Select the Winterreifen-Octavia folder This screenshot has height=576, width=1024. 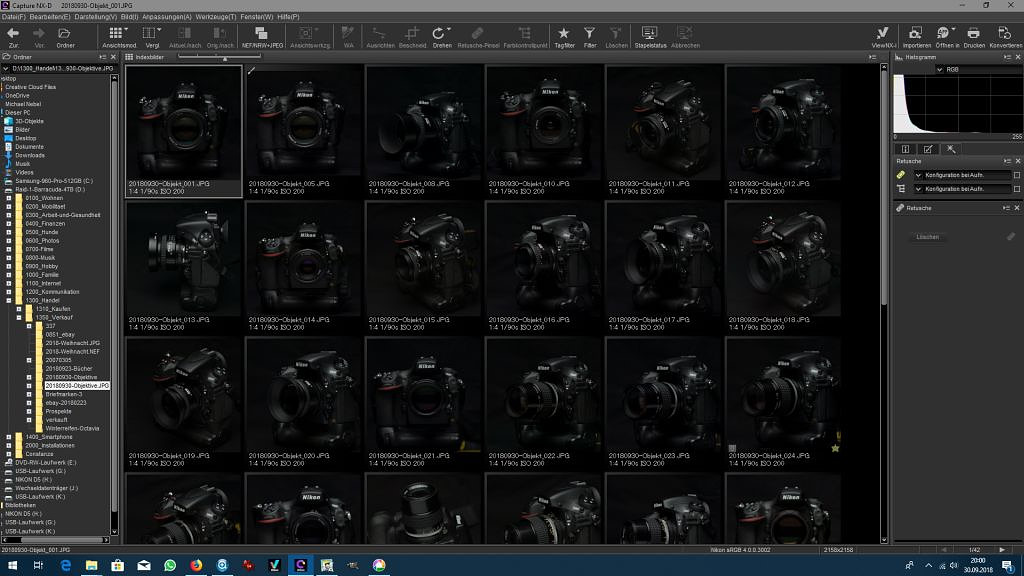72,428
